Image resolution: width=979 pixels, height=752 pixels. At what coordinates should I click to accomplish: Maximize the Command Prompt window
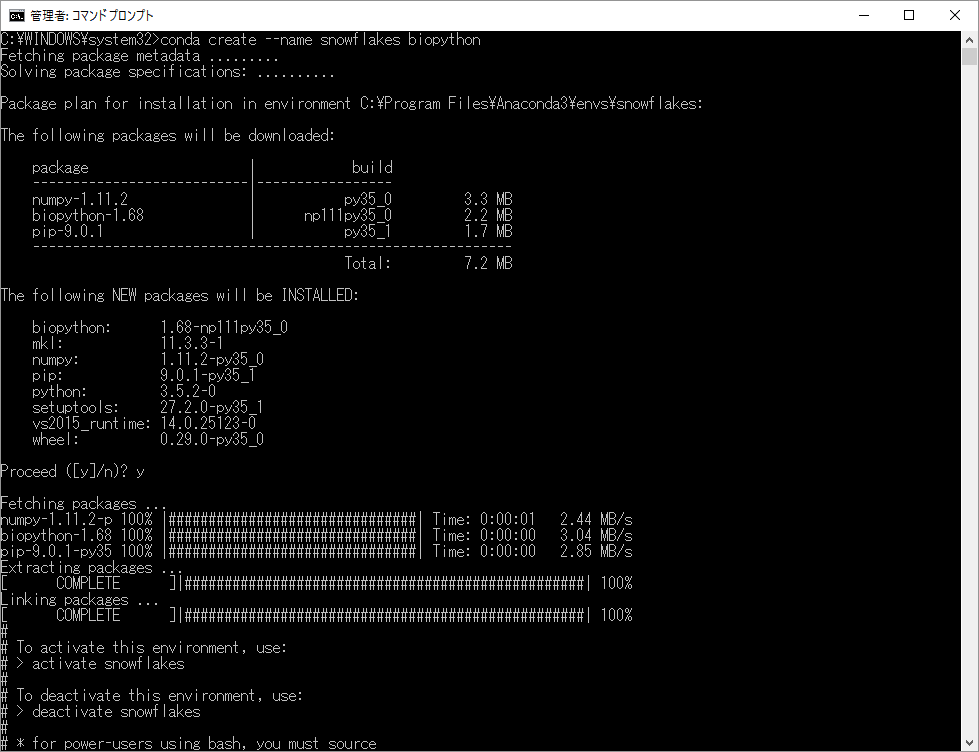click(909, 15)
